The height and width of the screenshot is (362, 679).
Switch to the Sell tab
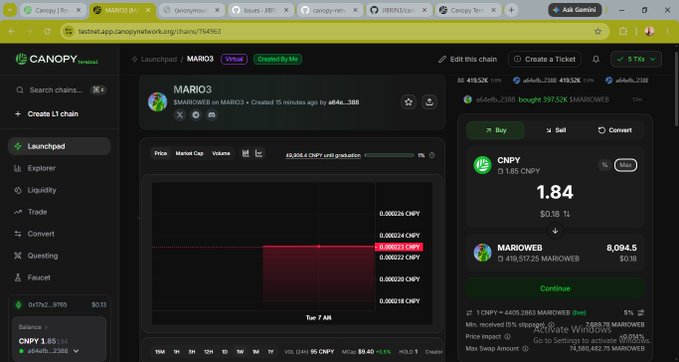coord(556,130)
